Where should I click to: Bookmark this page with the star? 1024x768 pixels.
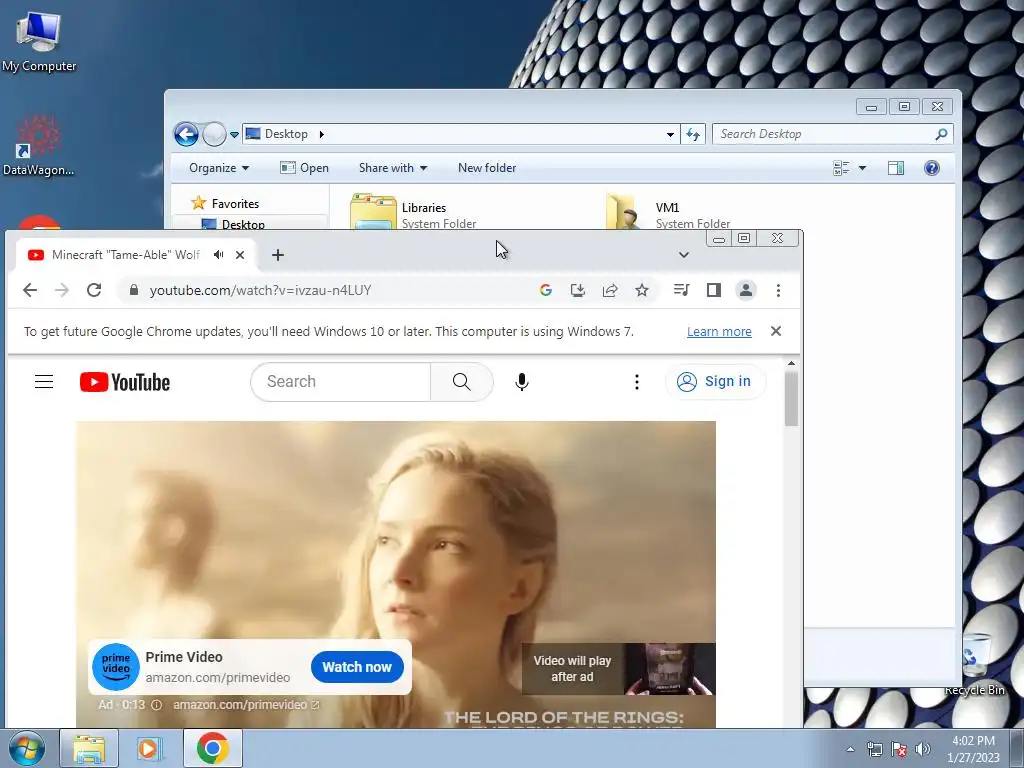[x=642, y=290]
